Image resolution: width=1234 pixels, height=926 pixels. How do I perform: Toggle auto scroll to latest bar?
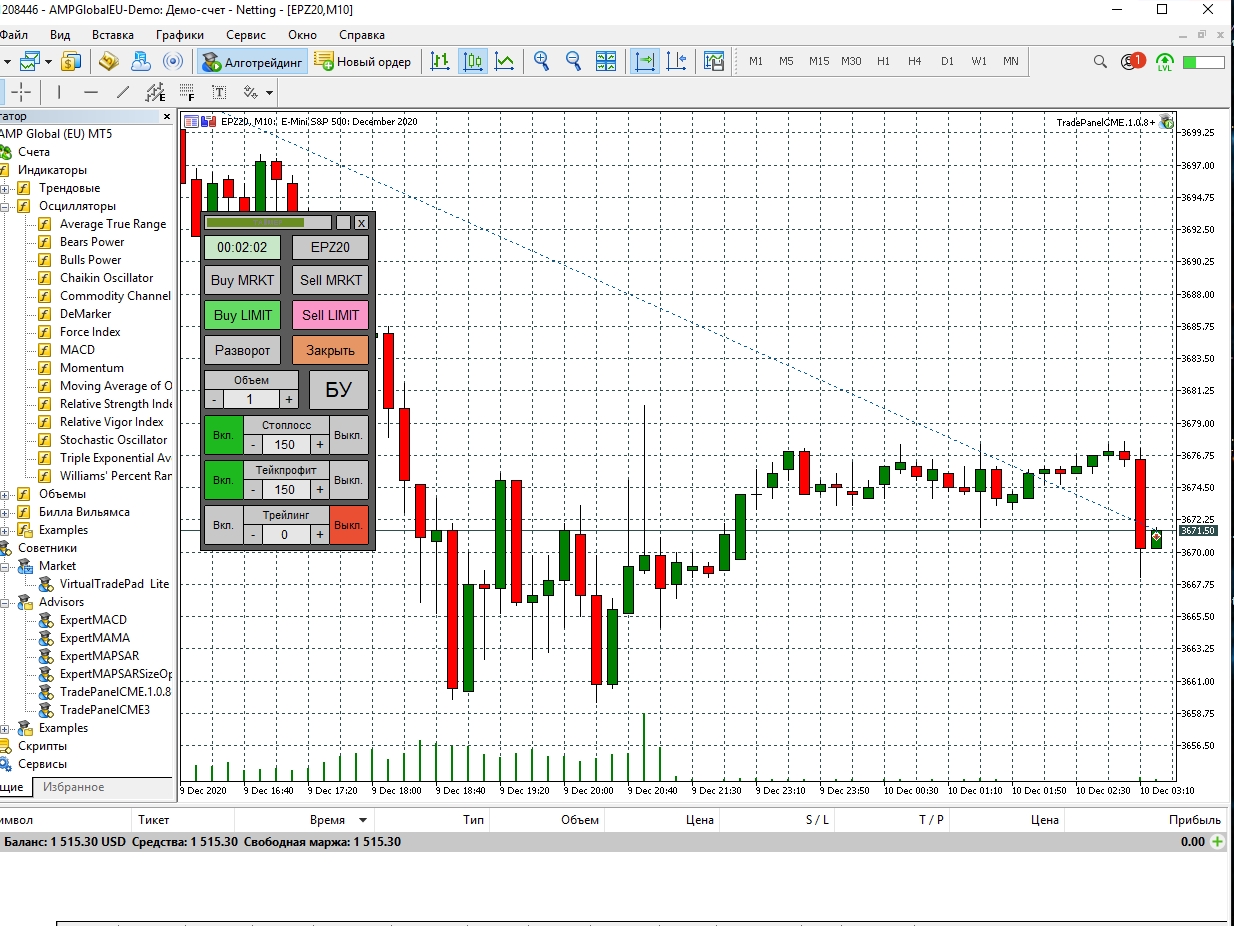[645, 61]
